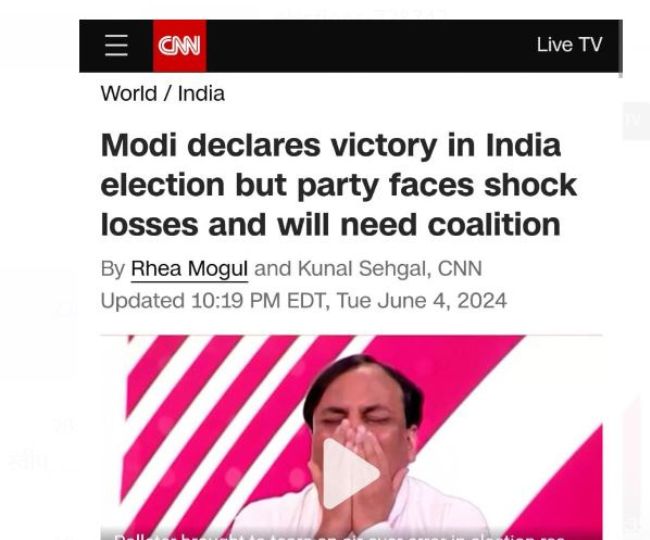Open the India breadcrumb link
650x540 pixels.
201,94
